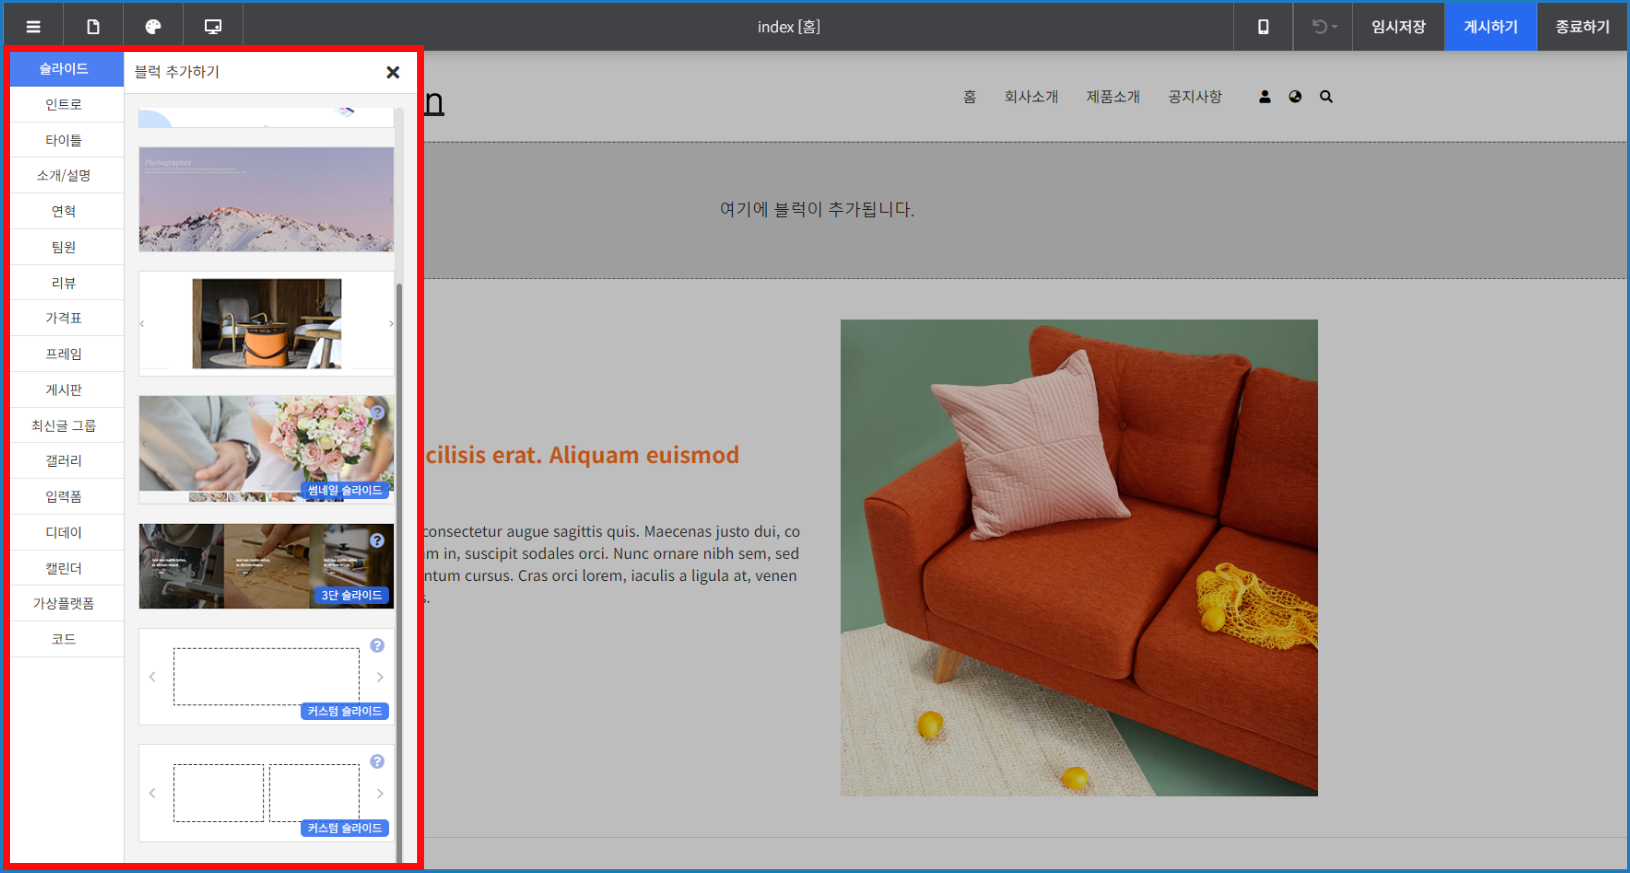The height and width of the screenshot is (873, 1630).
Task: Open the 게시판 block category
Action: [64, 390]
